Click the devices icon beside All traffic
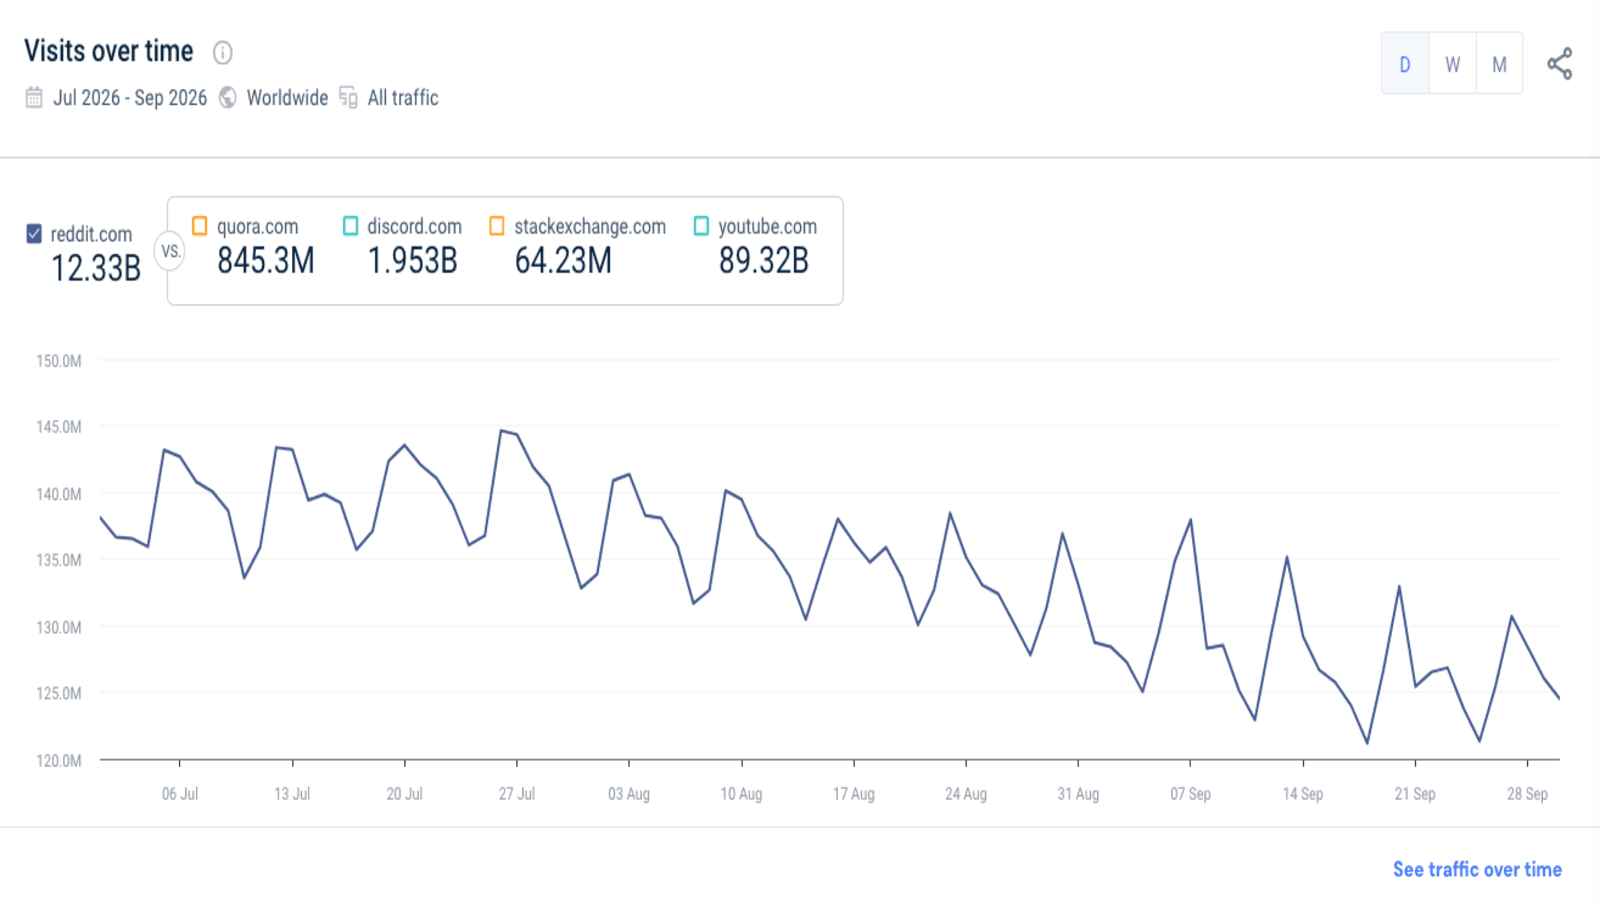 [348, 97]
